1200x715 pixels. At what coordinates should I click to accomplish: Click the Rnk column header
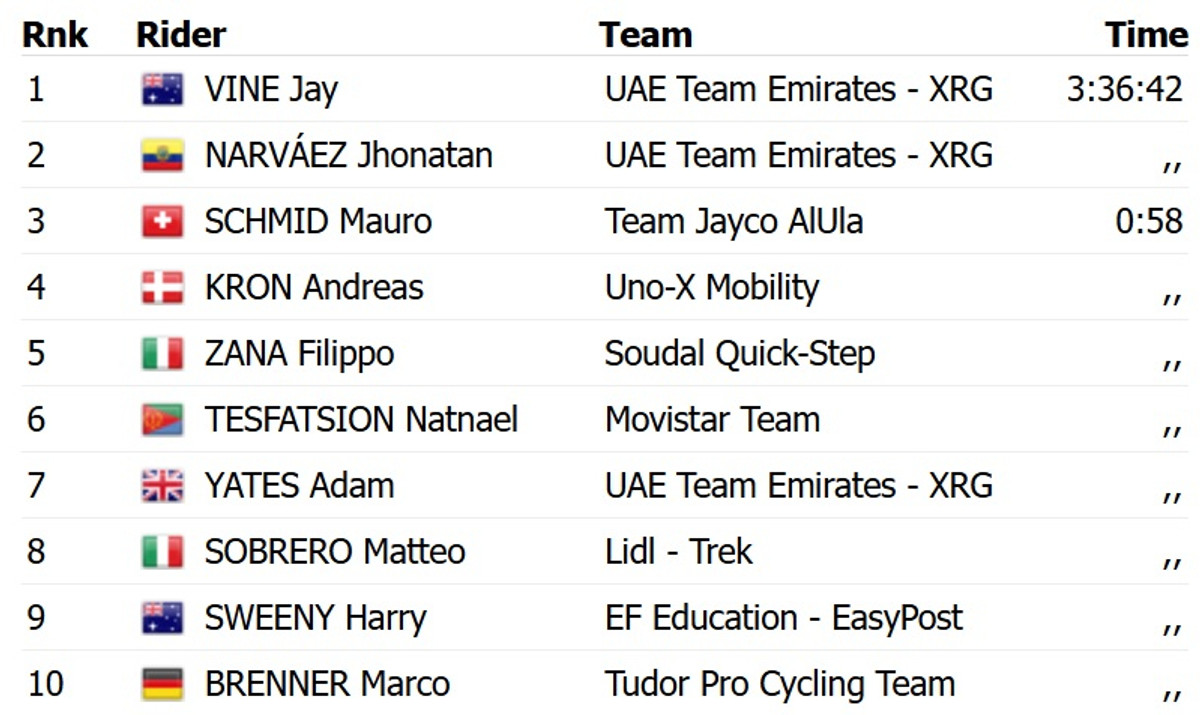tap(55, 35)
